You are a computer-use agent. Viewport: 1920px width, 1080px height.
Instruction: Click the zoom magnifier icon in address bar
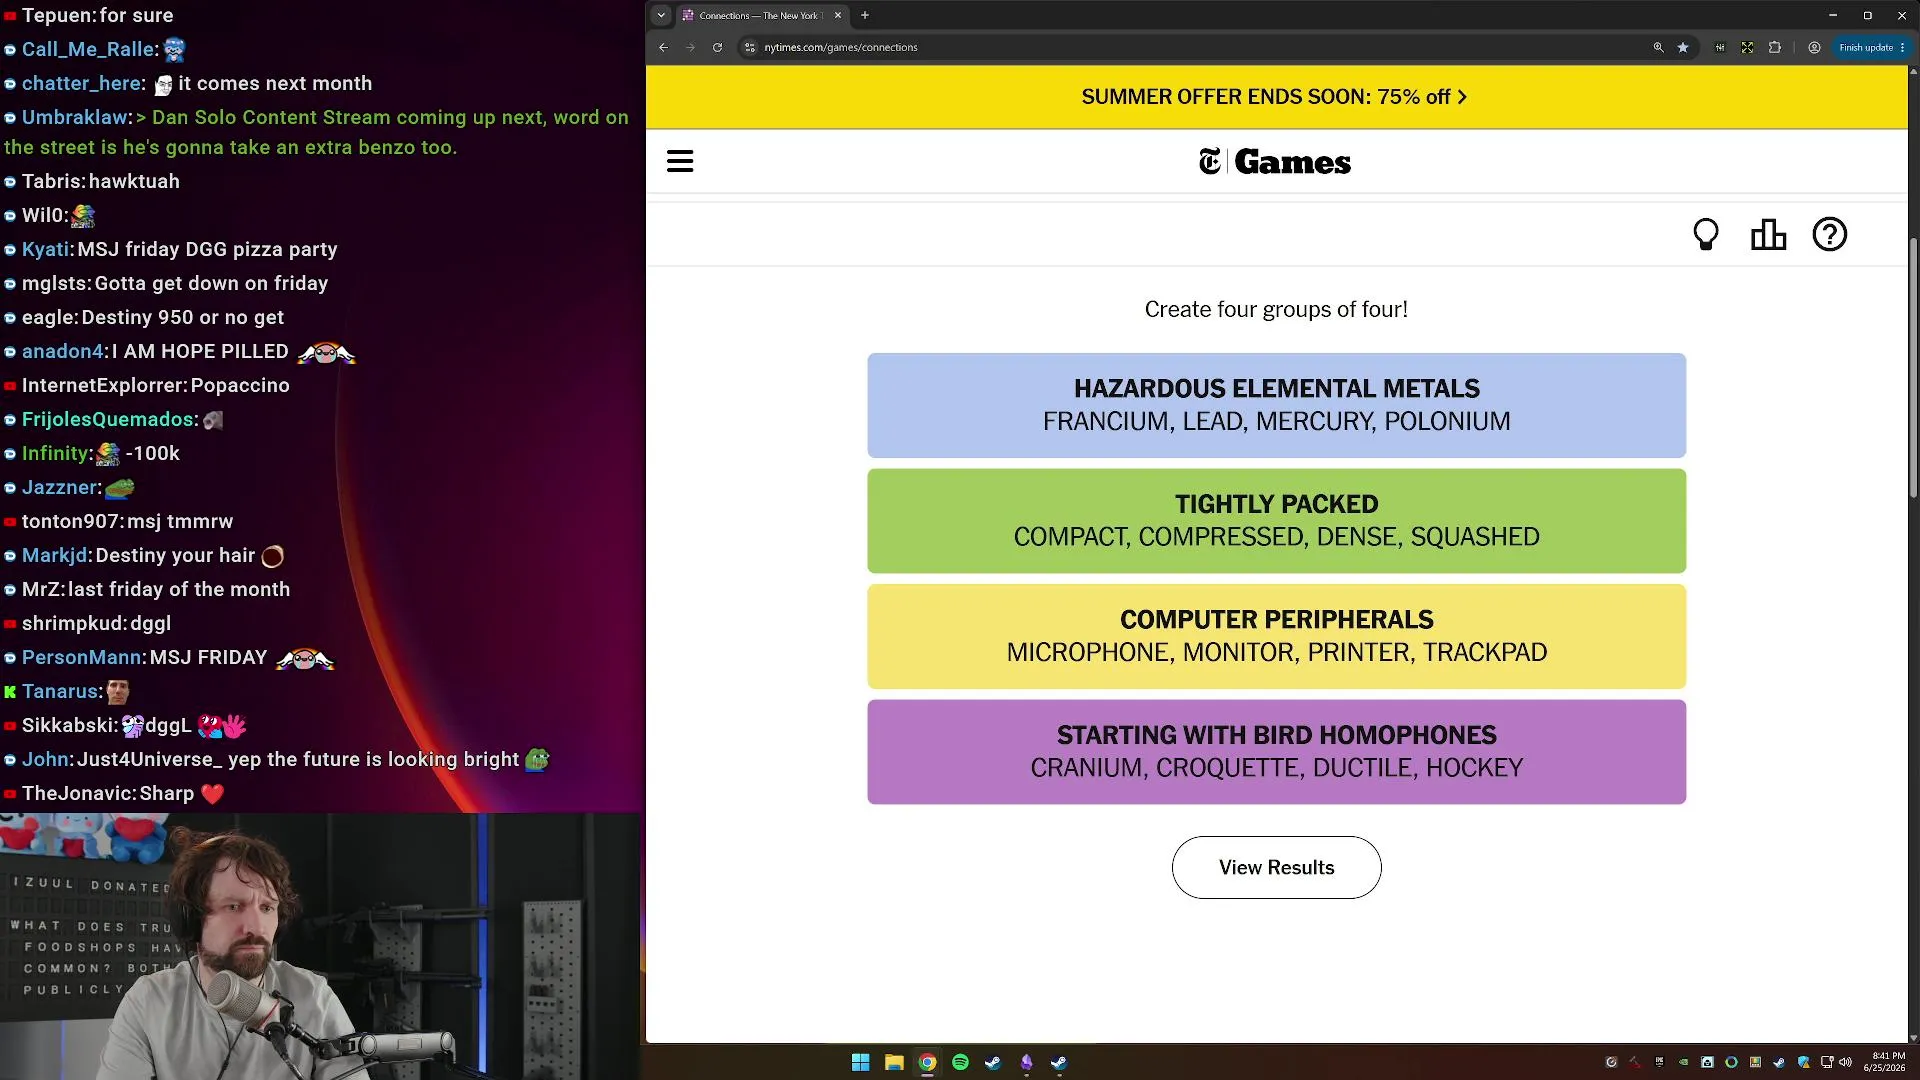click(x=1658, y=47)
